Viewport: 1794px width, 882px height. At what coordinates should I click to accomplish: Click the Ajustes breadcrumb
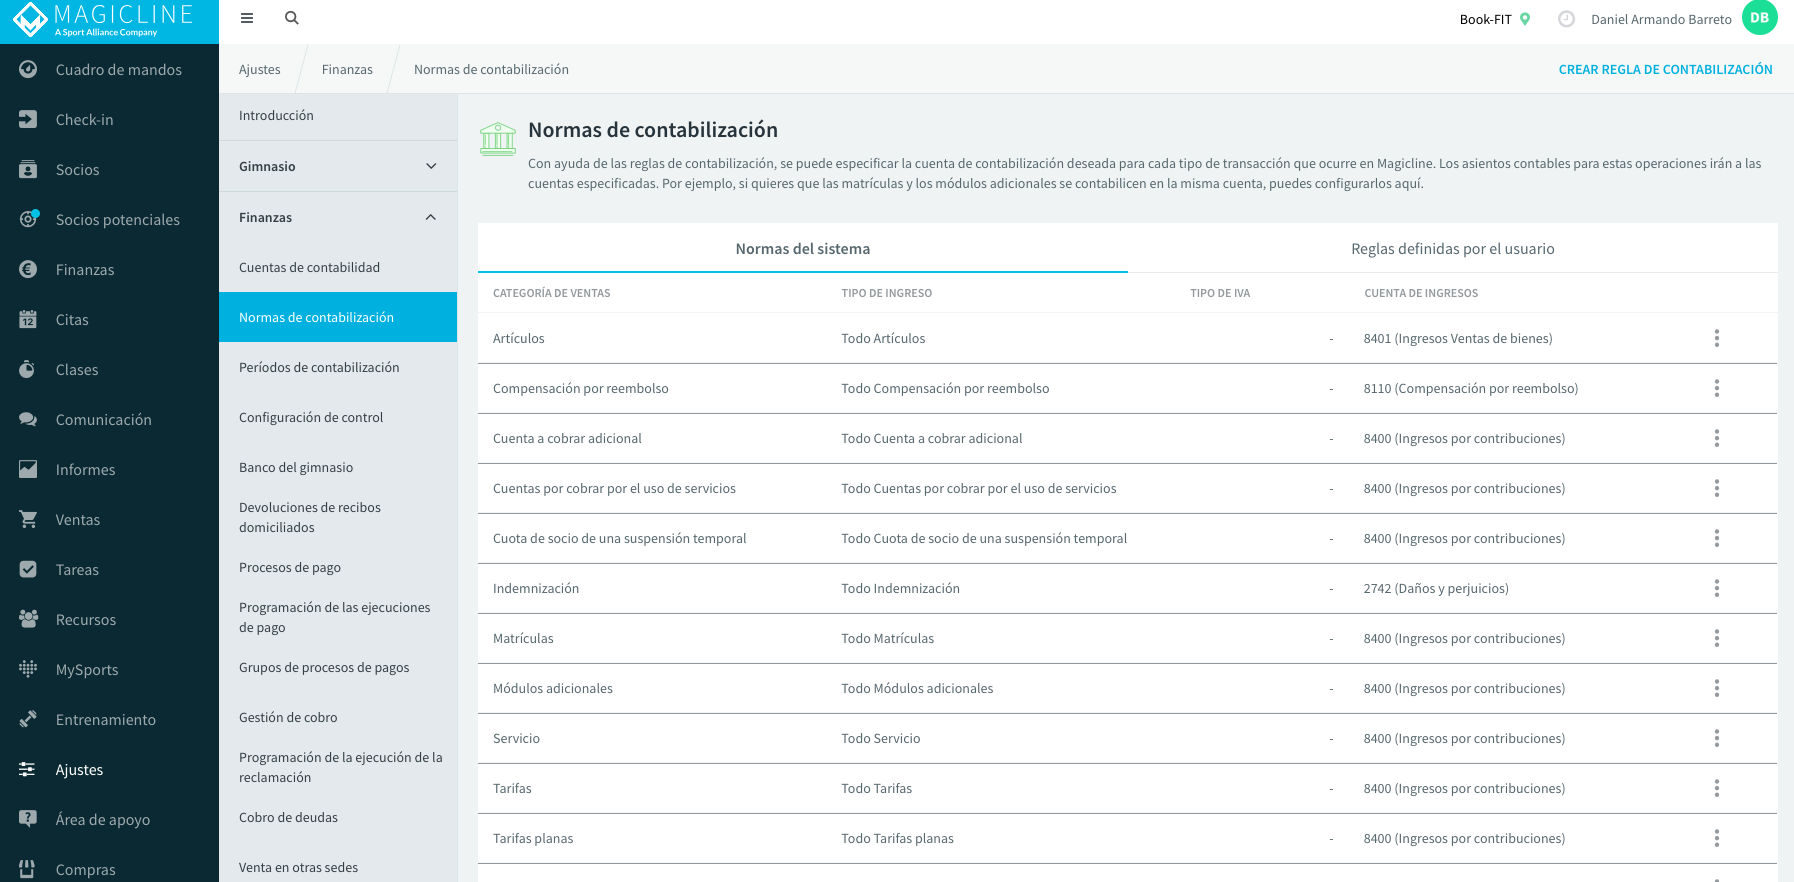pyautogui.click(x=260, y=69)
